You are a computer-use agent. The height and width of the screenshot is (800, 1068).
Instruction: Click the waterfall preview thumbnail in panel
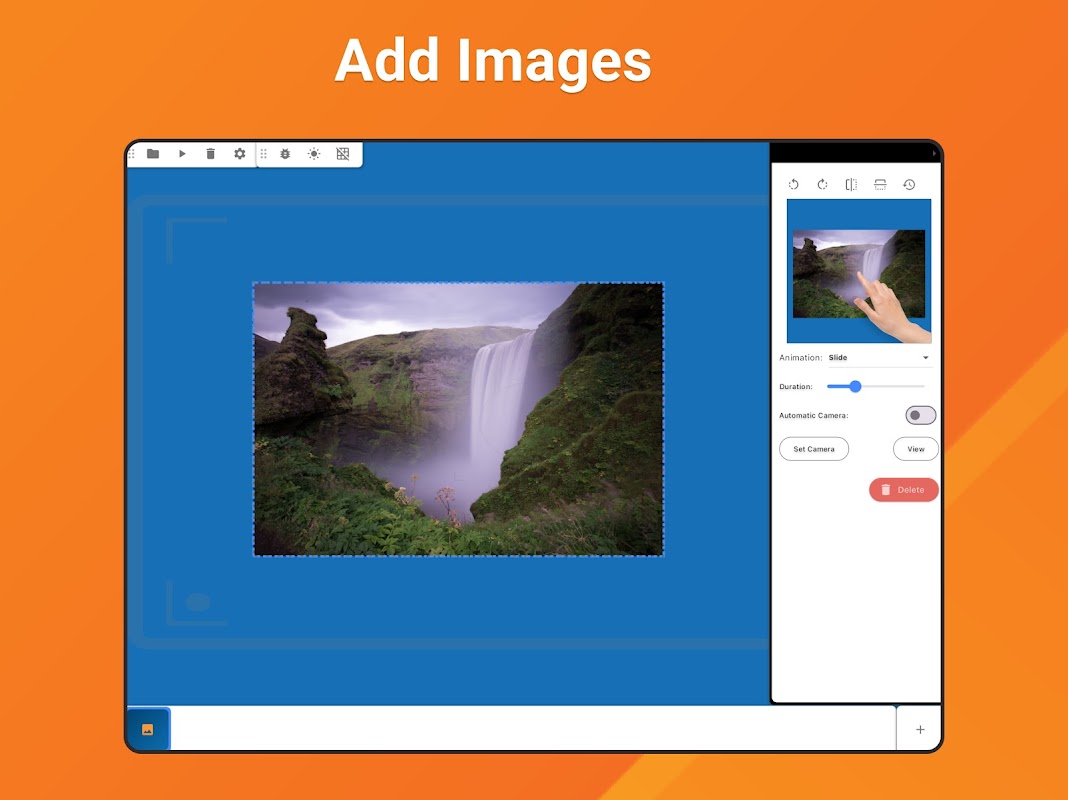[x=859, y=271]
